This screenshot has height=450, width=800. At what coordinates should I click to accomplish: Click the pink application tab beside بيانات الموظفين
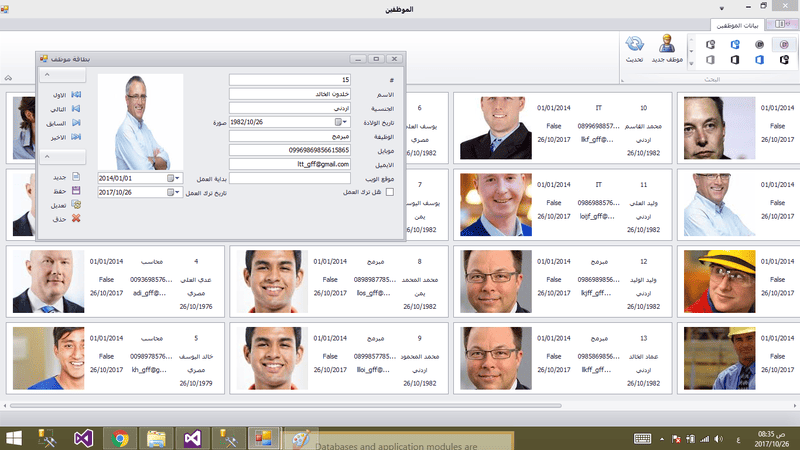point(783,24)
